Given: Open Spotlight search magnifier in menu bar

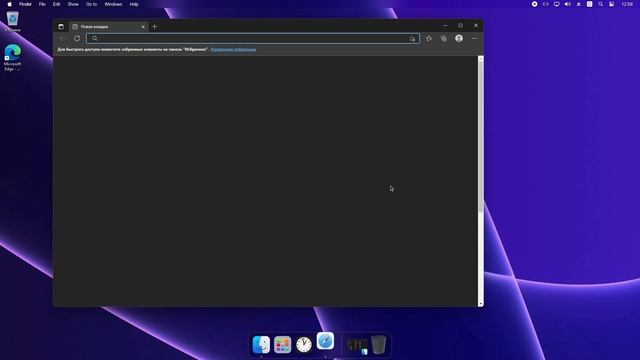Looking at the screenshot, I should coord(600,4).
